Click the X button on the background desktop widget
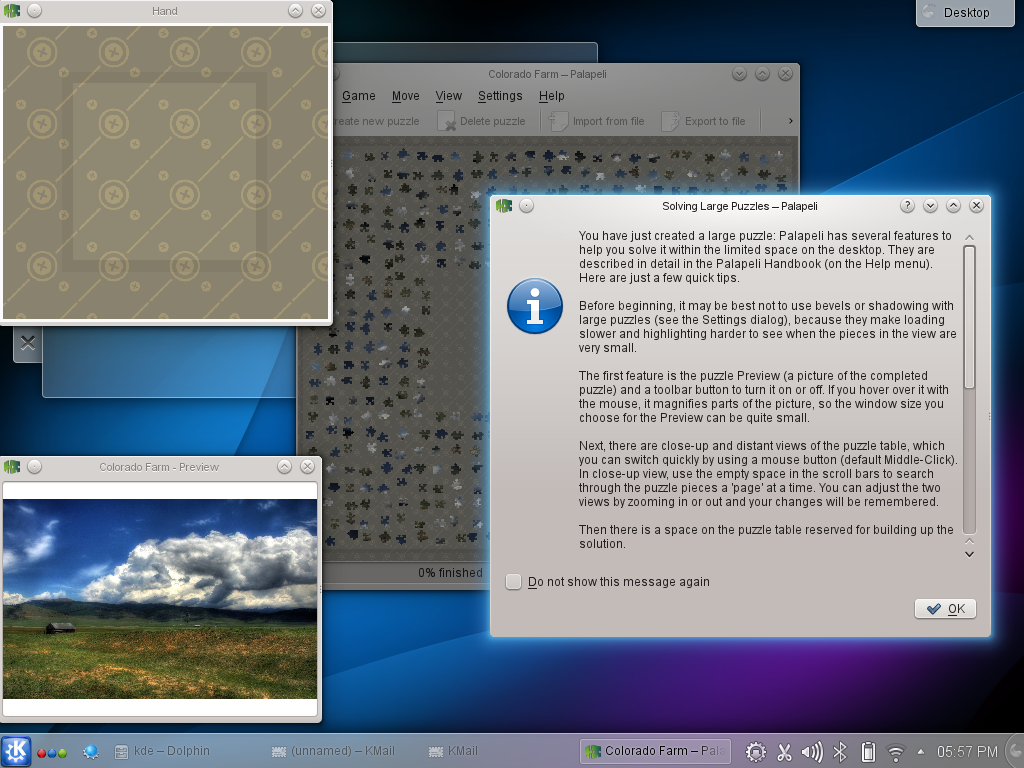 (x=27, y=343)
